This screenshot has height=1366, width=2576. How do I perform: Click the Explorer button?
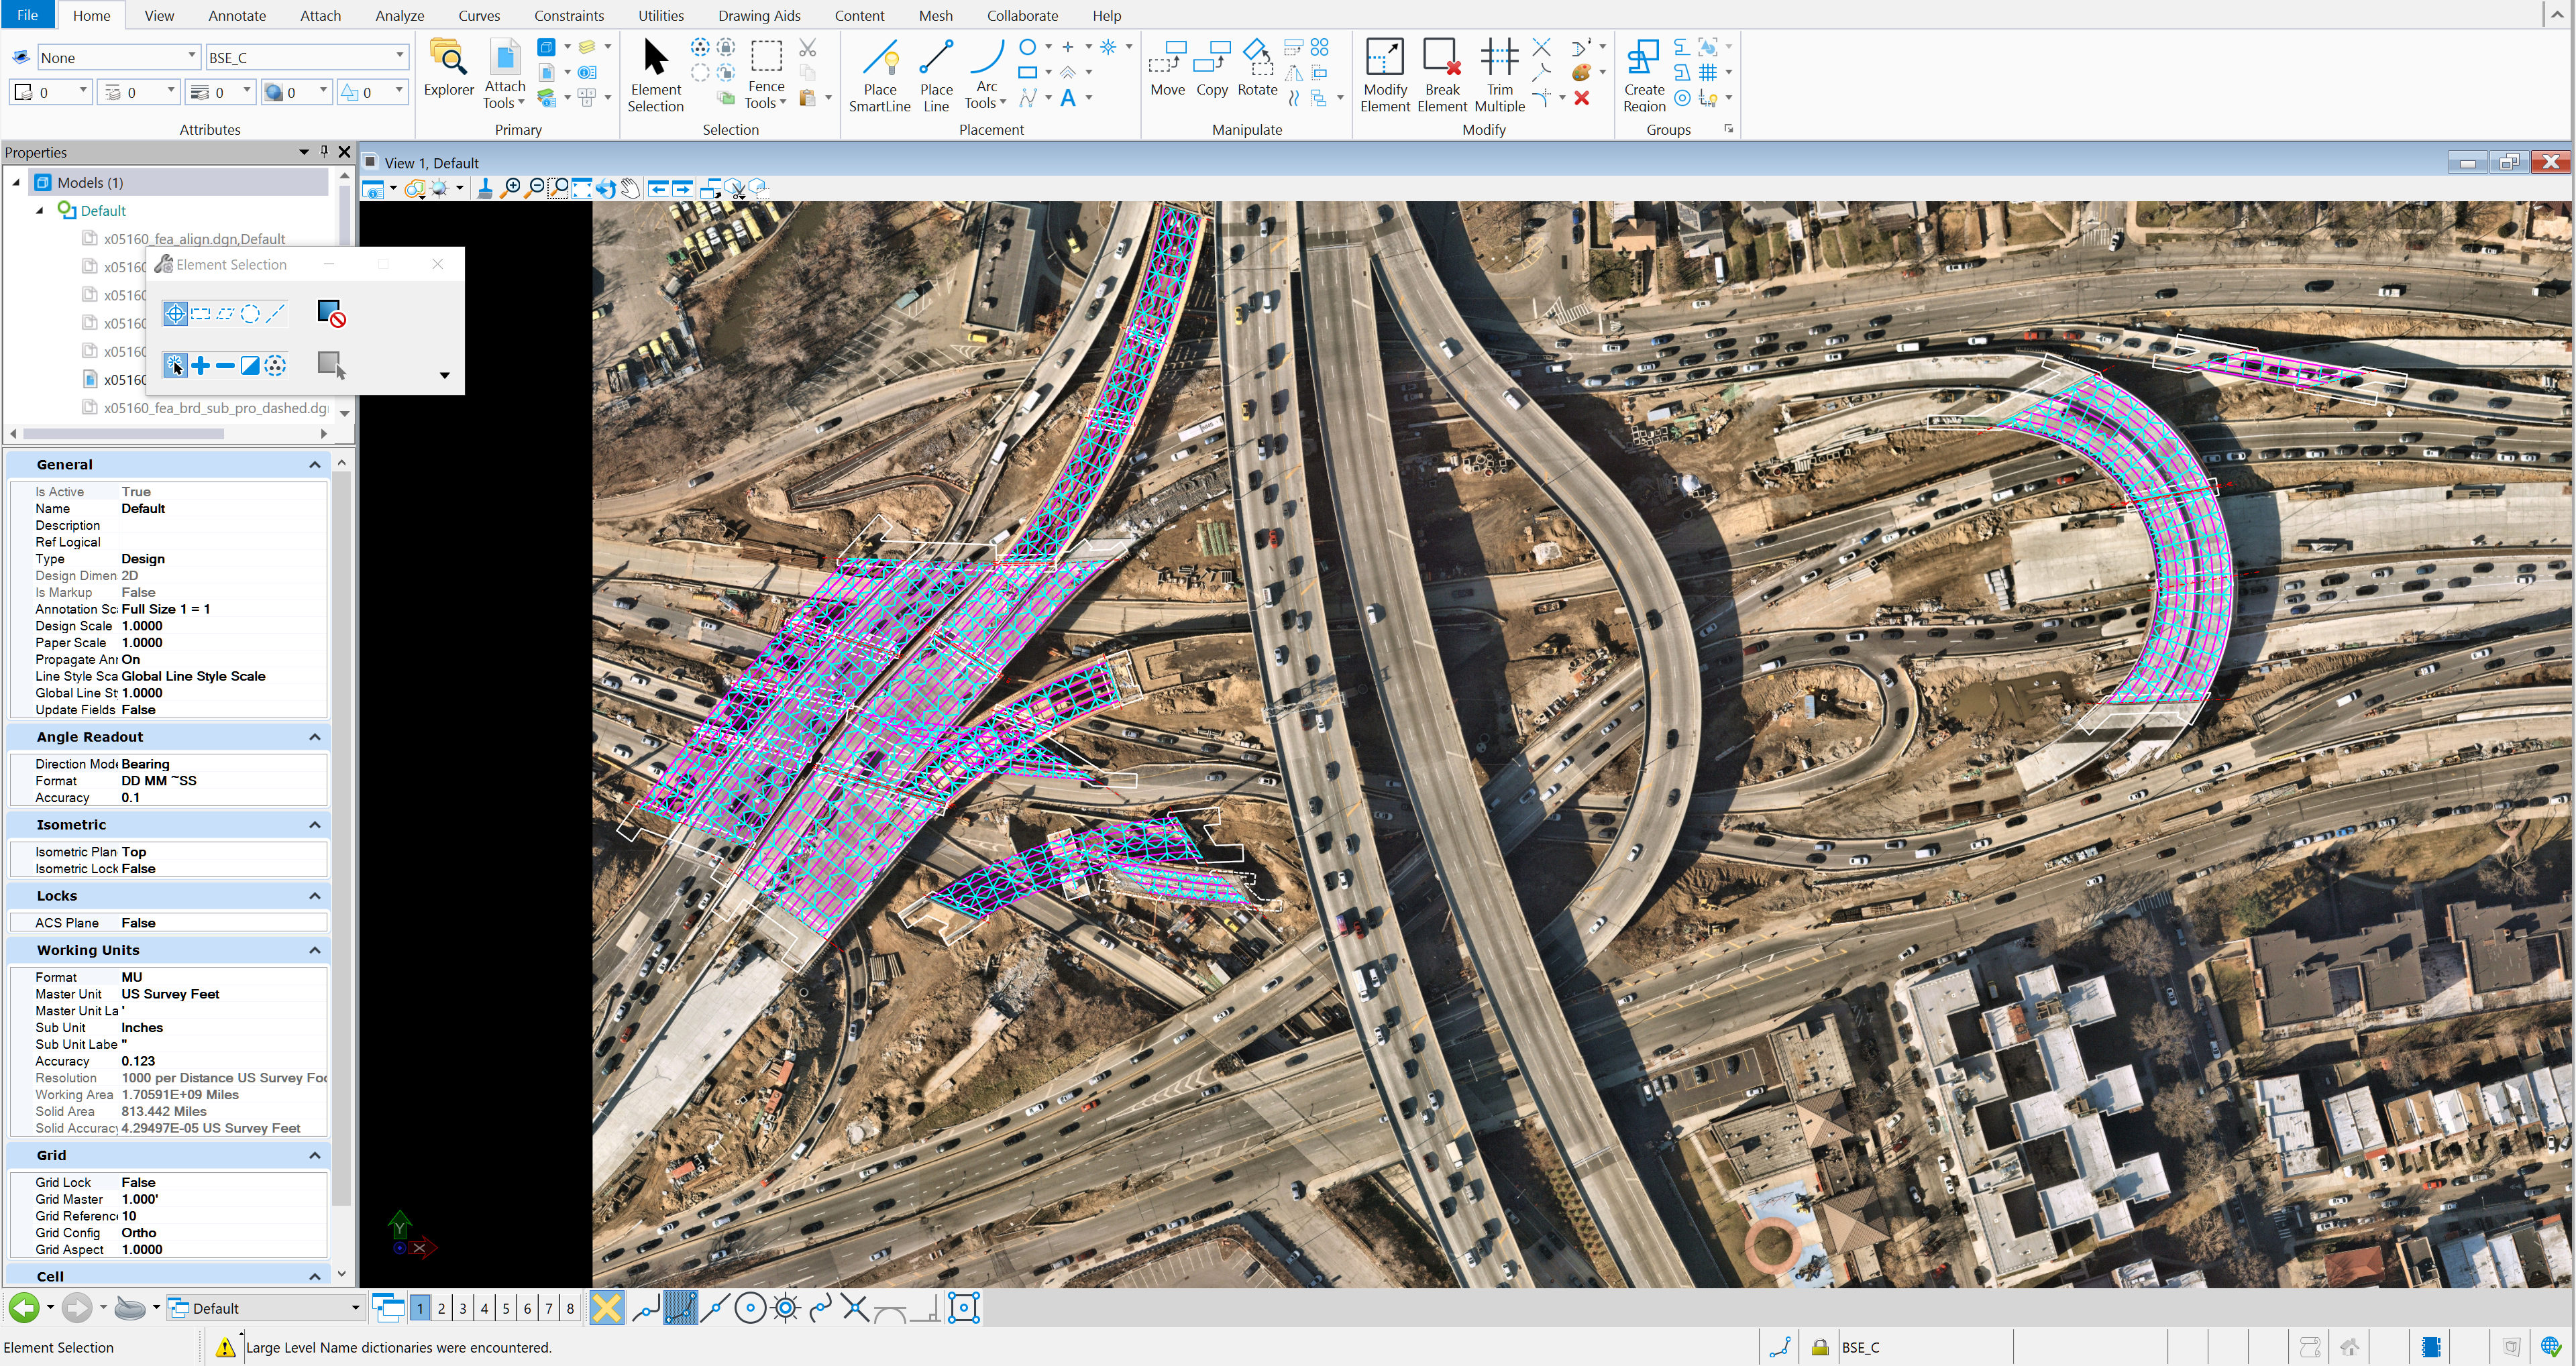coord(449,70)
